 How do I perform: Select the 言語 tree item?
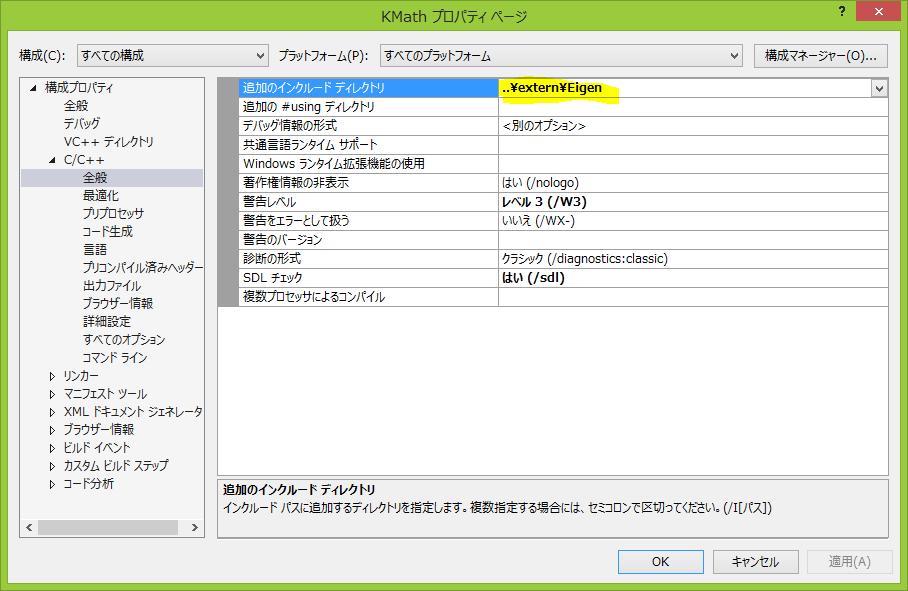coord(95,249)
